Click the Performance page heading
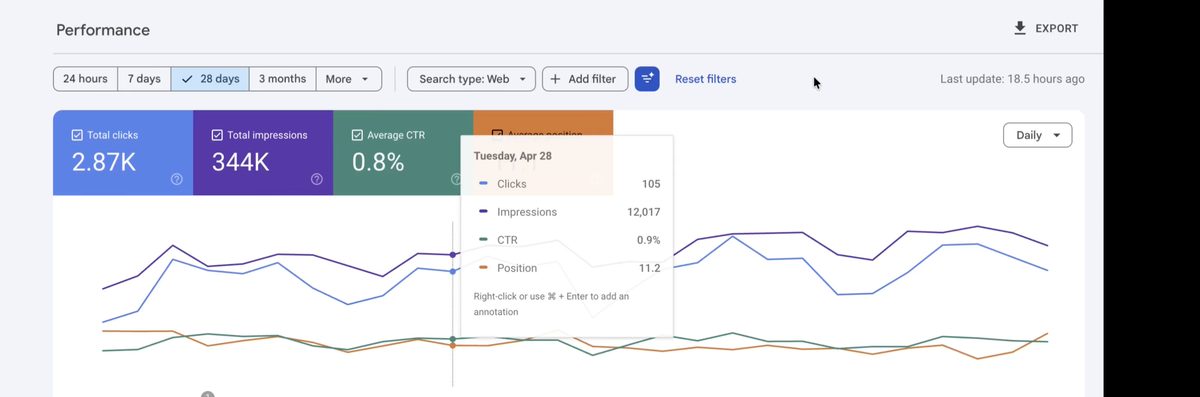Viewport: 1200px width, 397px height. 103,30
